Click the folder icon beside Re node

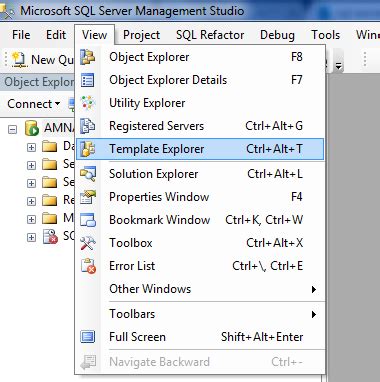50,201
